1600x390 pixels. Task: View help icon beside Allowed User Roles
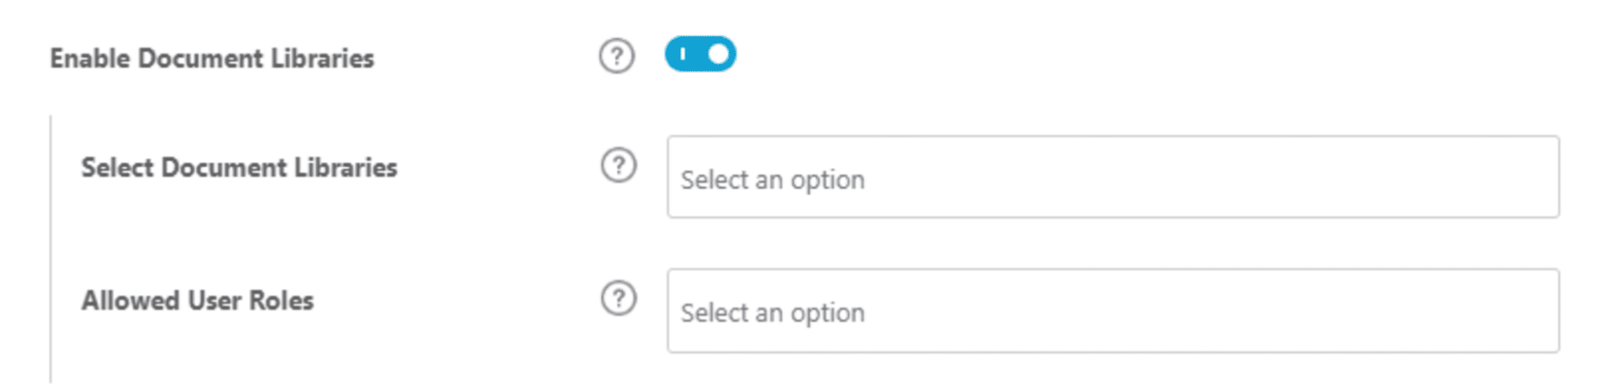[619, 298]
